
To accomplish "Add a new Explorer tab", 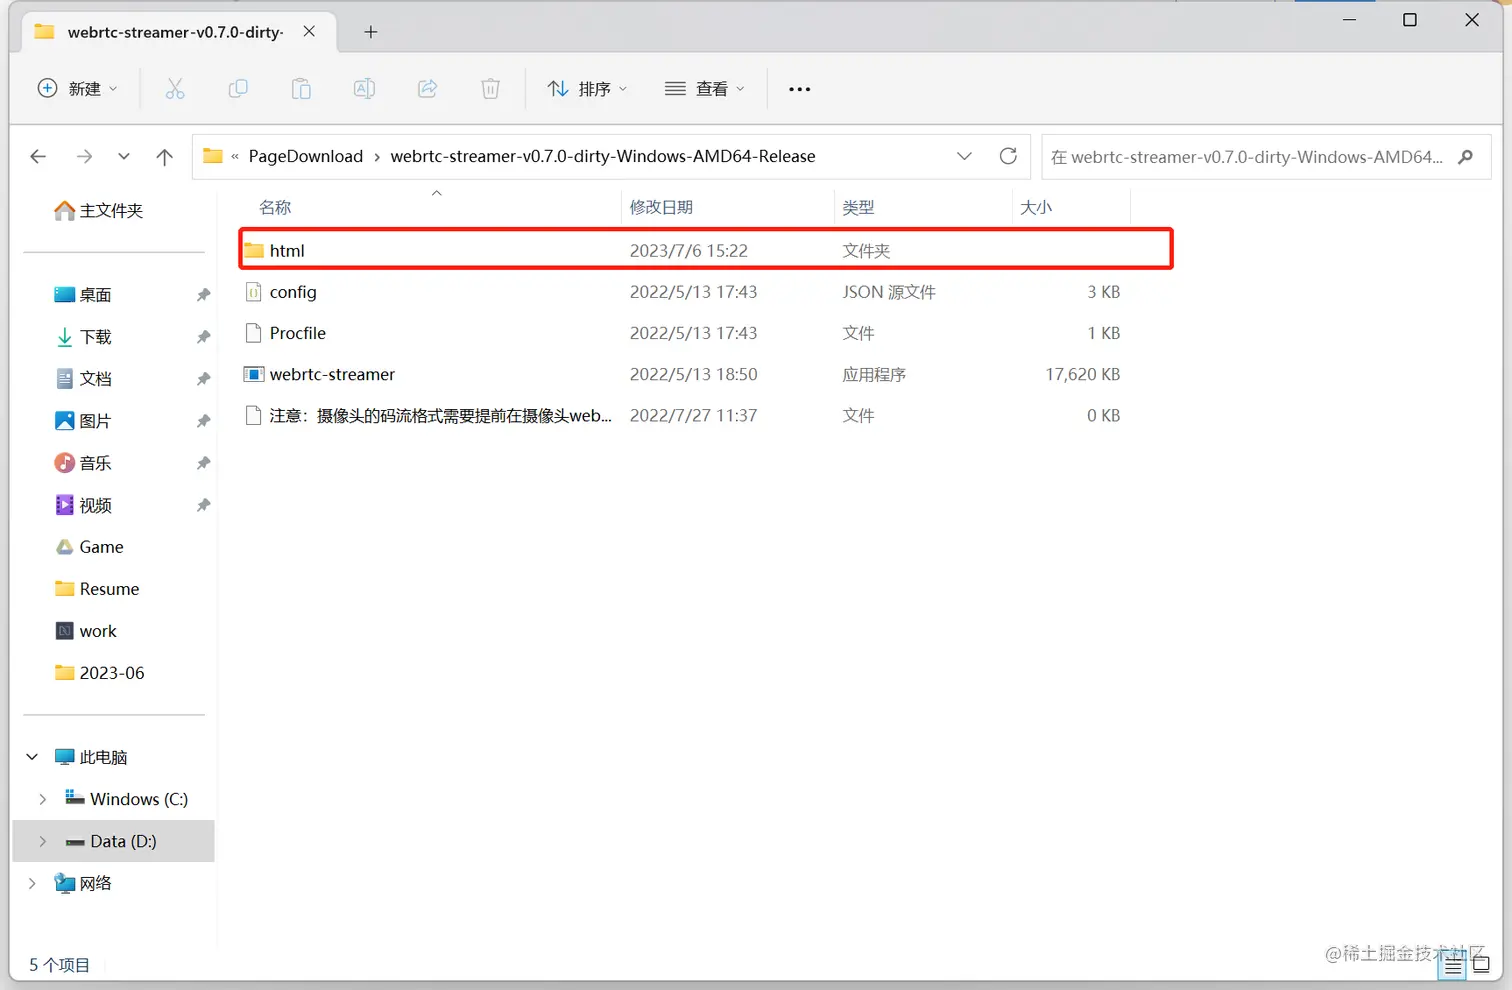I will click(370, 32).
